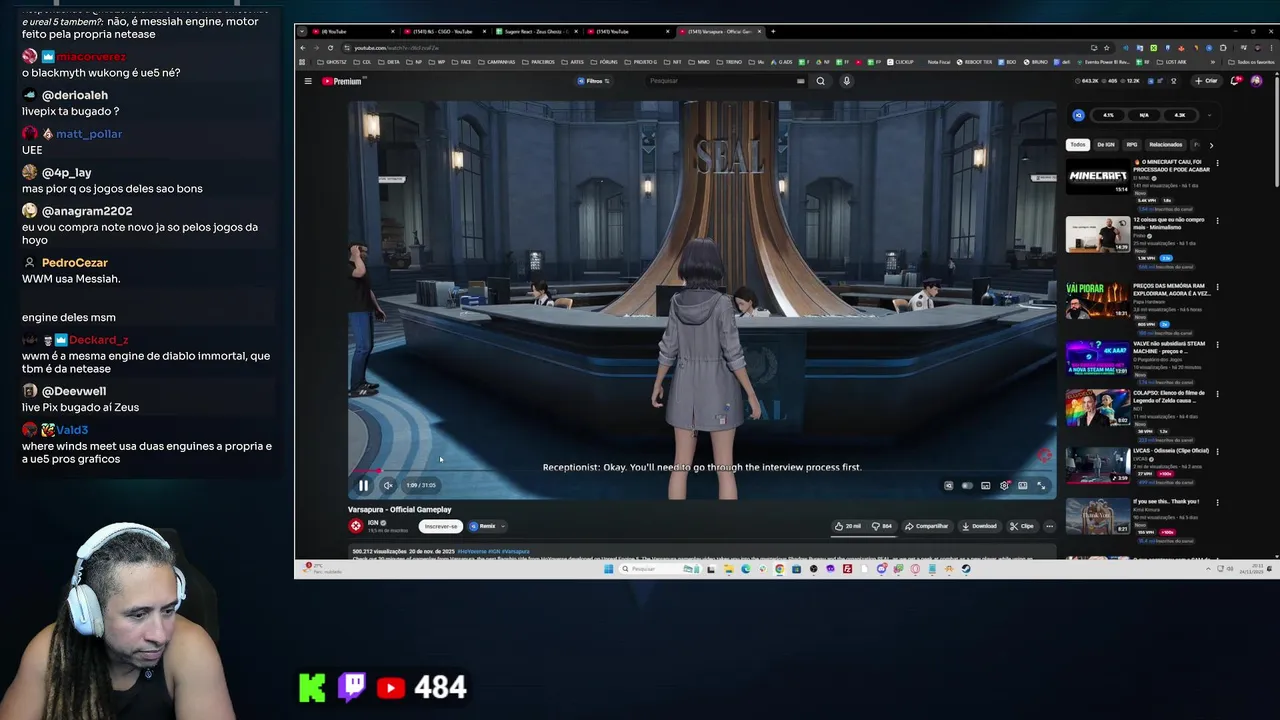Click the Filtros button in YouTube header
This screenshot has height=720, width=1280.
click(x=594, y=81)
